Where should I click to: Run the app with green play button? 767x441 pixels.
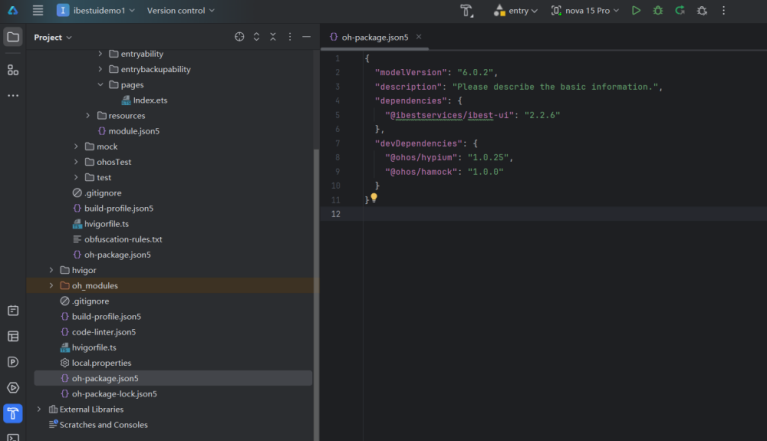[636, 10]
